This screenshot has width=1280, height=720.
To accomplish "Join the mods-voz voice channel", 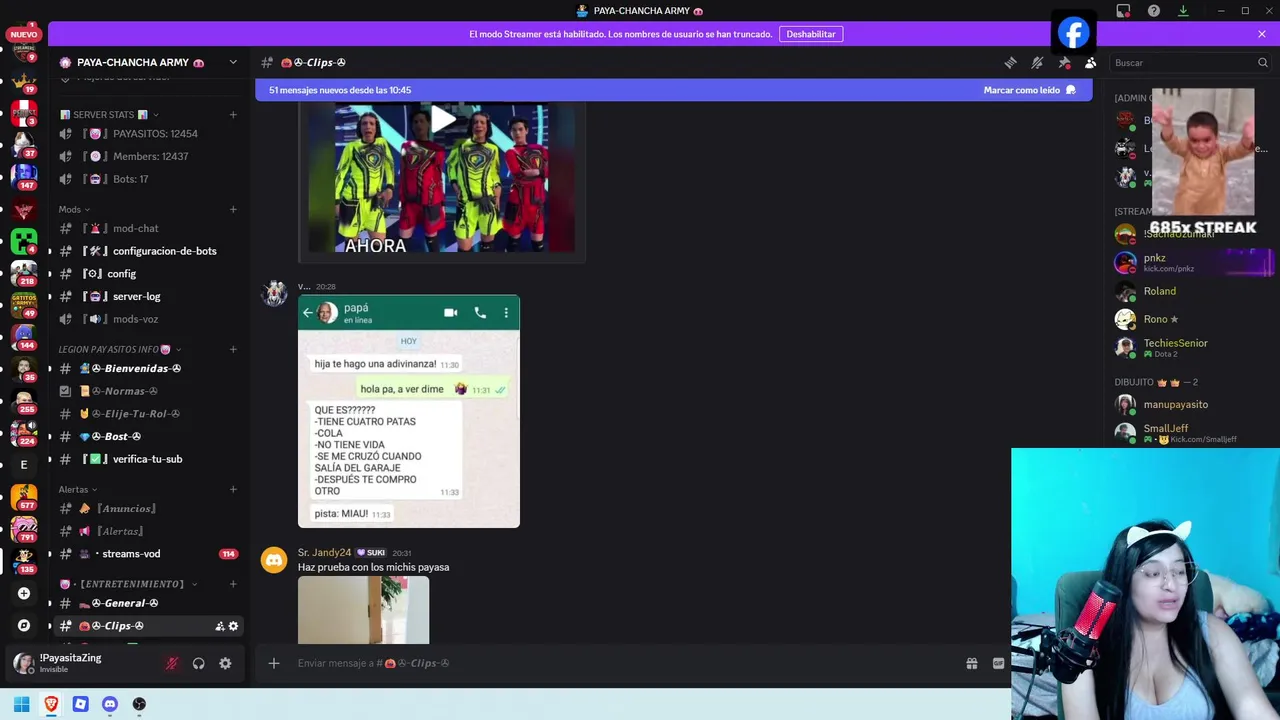I will [x=148, y=319].
